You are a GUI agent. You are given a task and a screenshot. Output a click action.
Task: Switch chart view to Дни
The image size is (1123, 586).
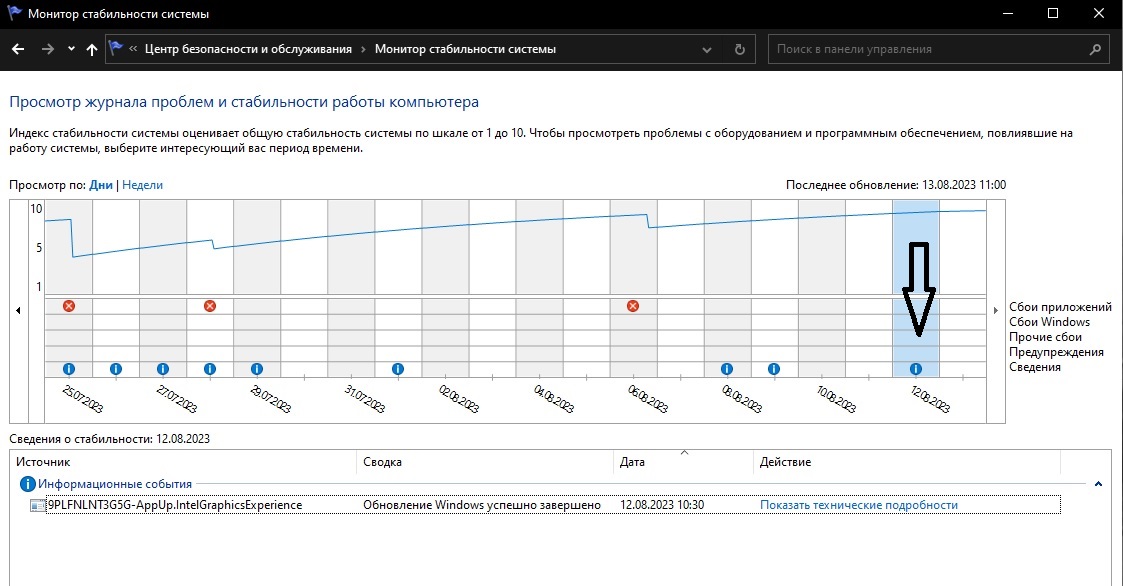coord(101,185)
